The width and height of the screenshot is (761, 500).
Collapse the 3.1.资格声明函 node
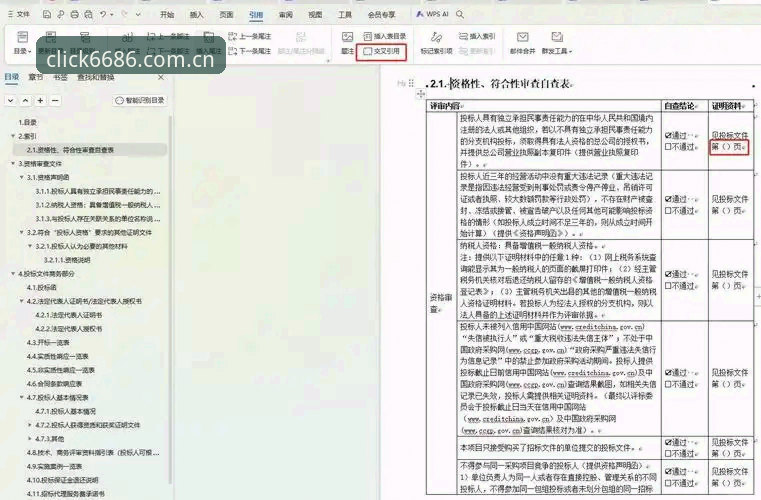click(x=21, y=177)
